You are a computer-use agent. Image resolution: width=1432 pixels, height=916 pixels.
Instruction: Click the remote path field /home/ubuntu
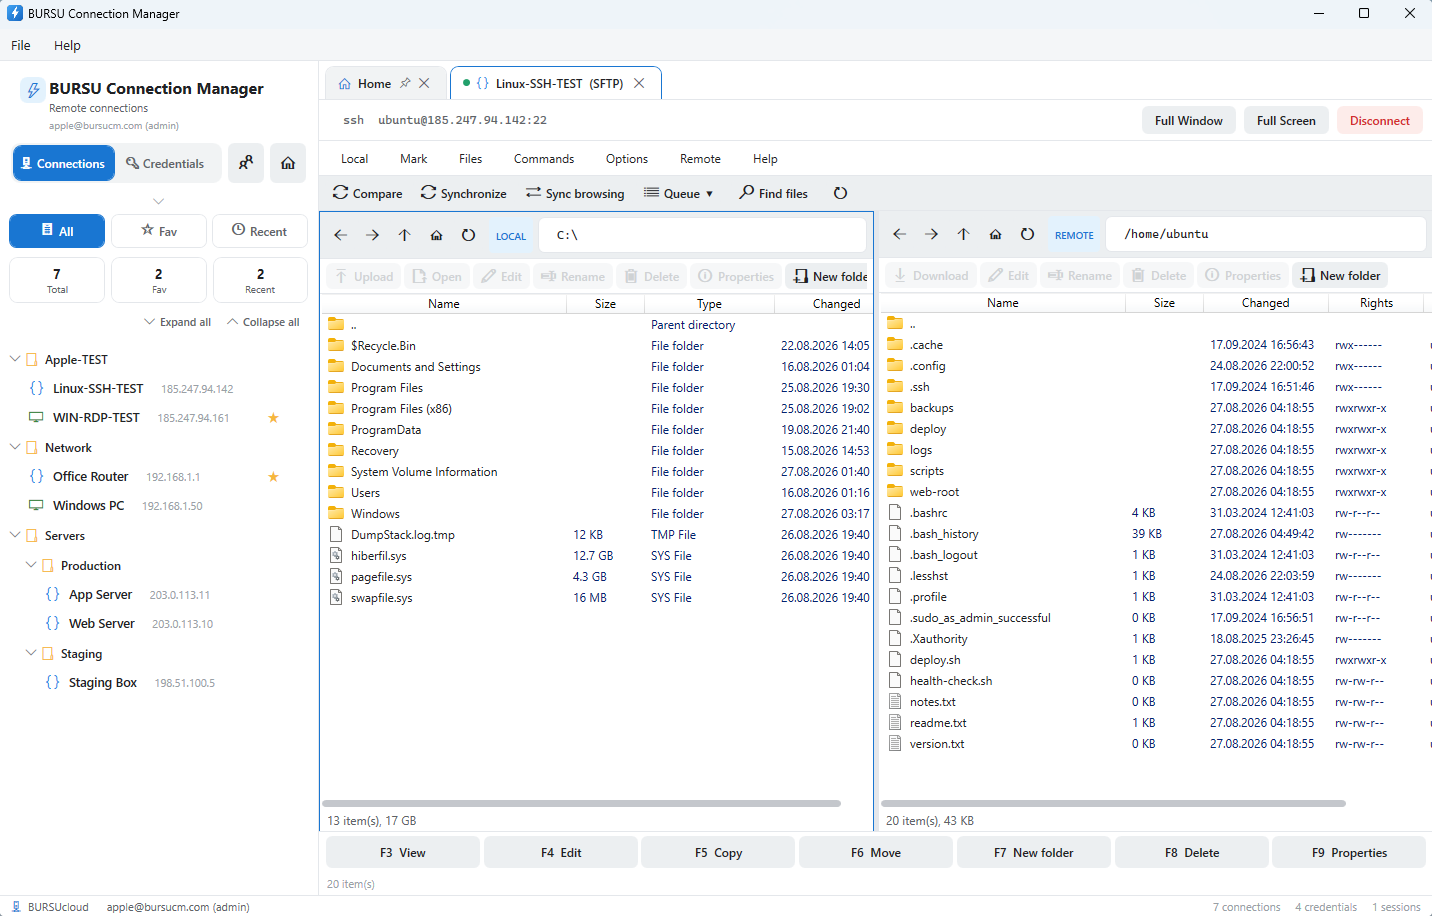[x=1267, y=234]
